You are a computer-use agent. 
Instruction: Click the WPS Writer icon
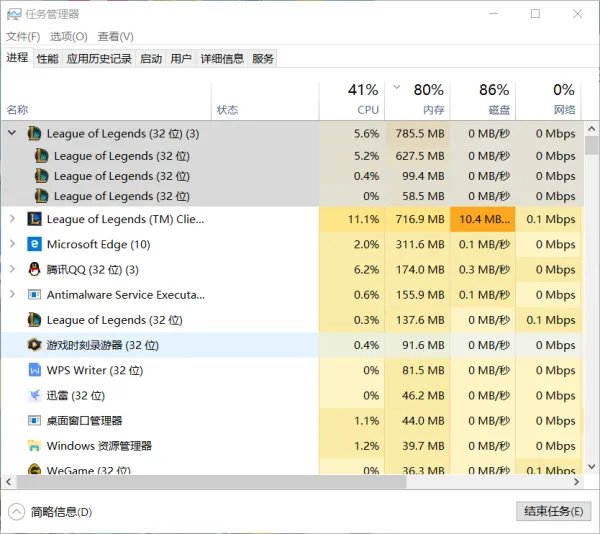click(x=34, y=370)
